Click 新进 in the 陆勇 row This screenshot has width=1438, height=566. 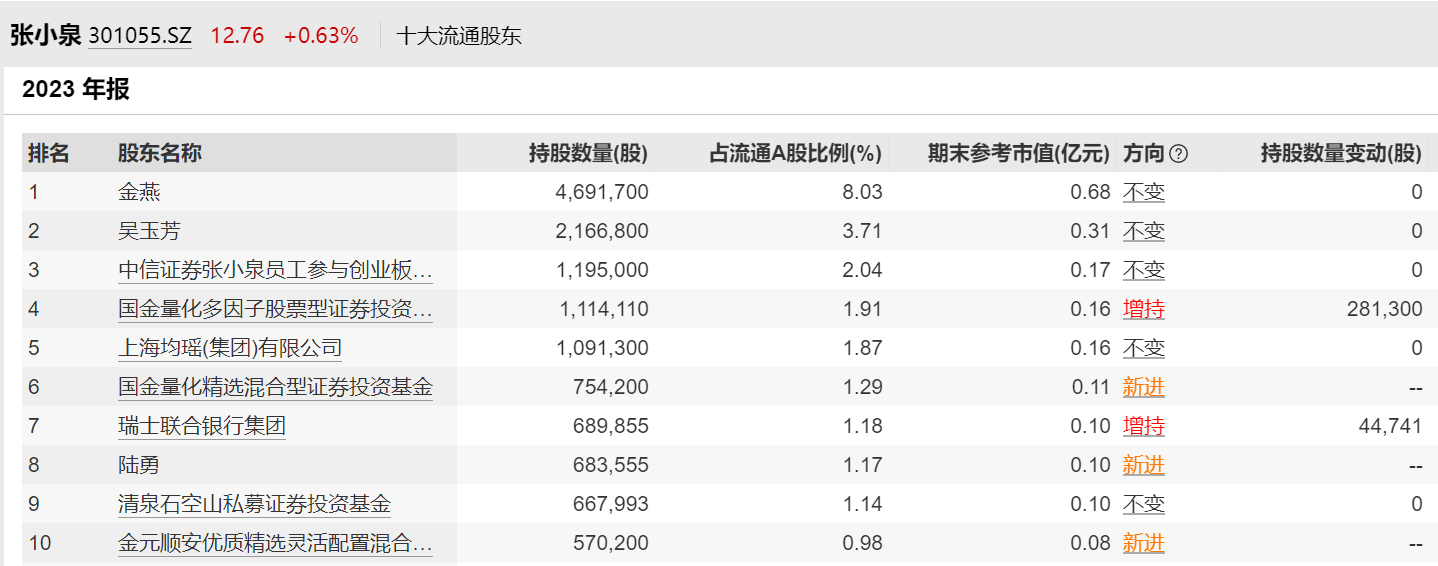pyautogui.click(x=1143, y=465)
